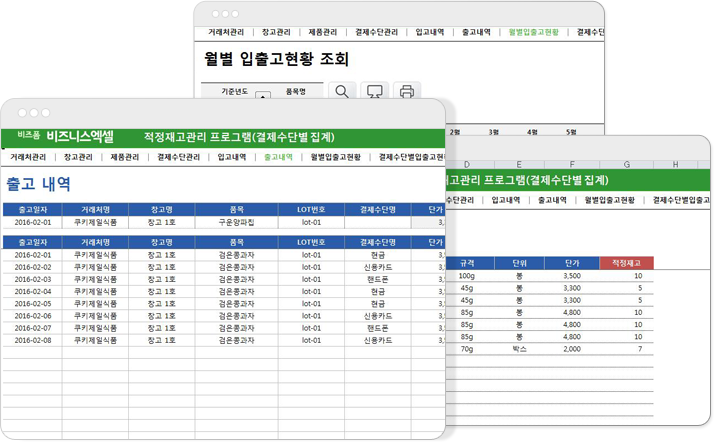Viewport: 714px width, 442px height.
Task: Click the 2,000 price cell
Action: coord(572,349)
